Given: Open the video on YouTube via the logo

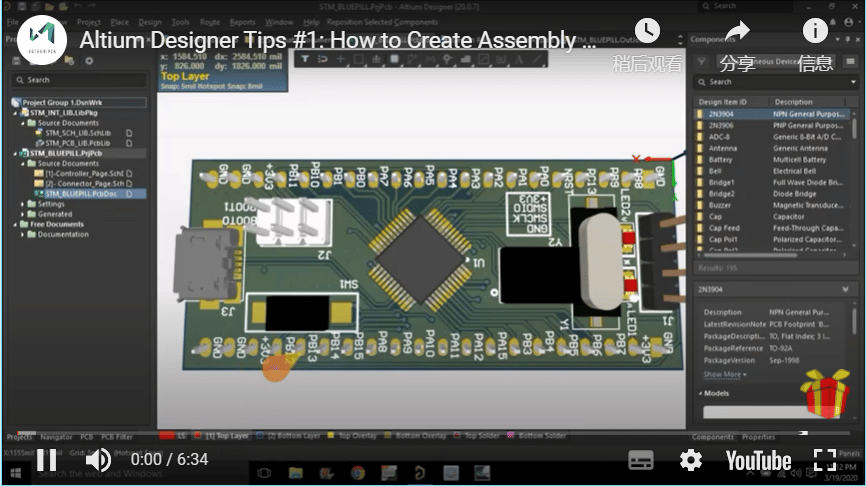Looking at the screenshot, I should [x=758, y=461].
